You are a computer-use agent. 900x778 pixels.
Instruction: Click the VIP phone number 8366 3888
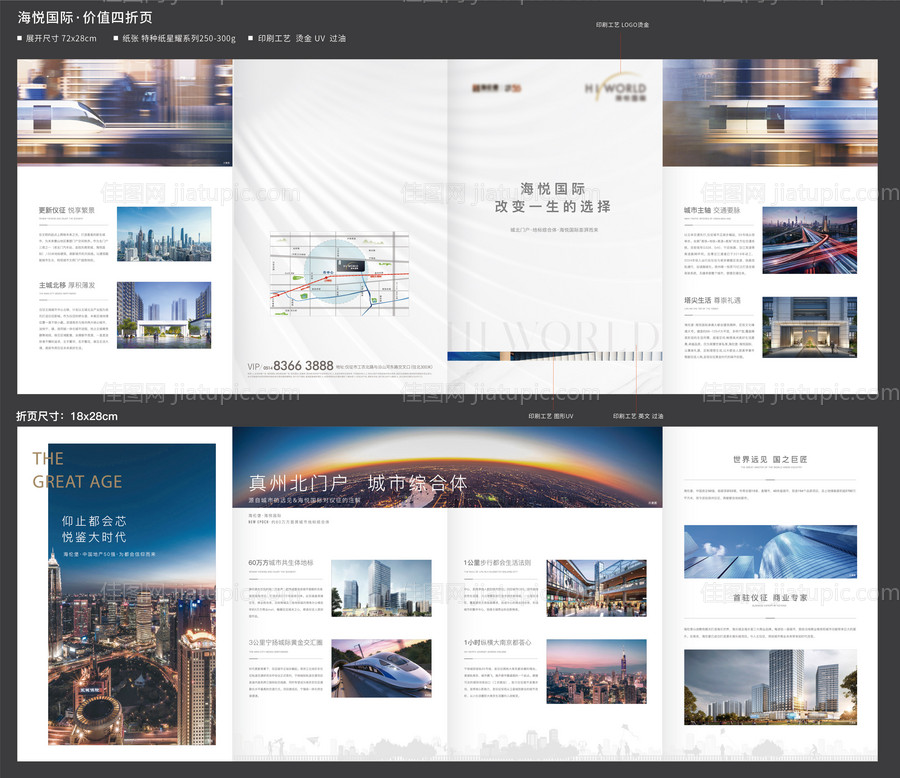(304, 366)
